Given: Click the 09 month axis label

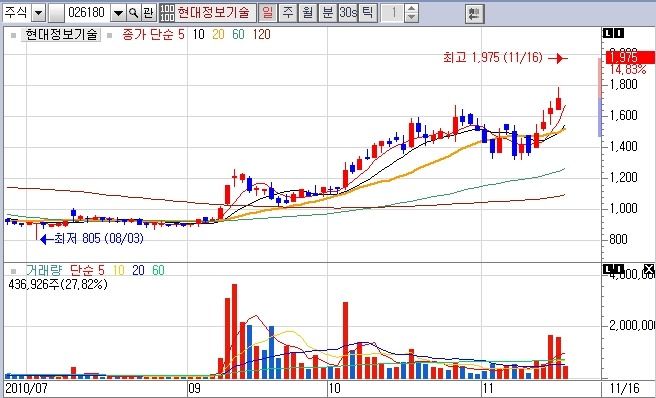Looking at the screenshot, I should (x=194, y=389).
